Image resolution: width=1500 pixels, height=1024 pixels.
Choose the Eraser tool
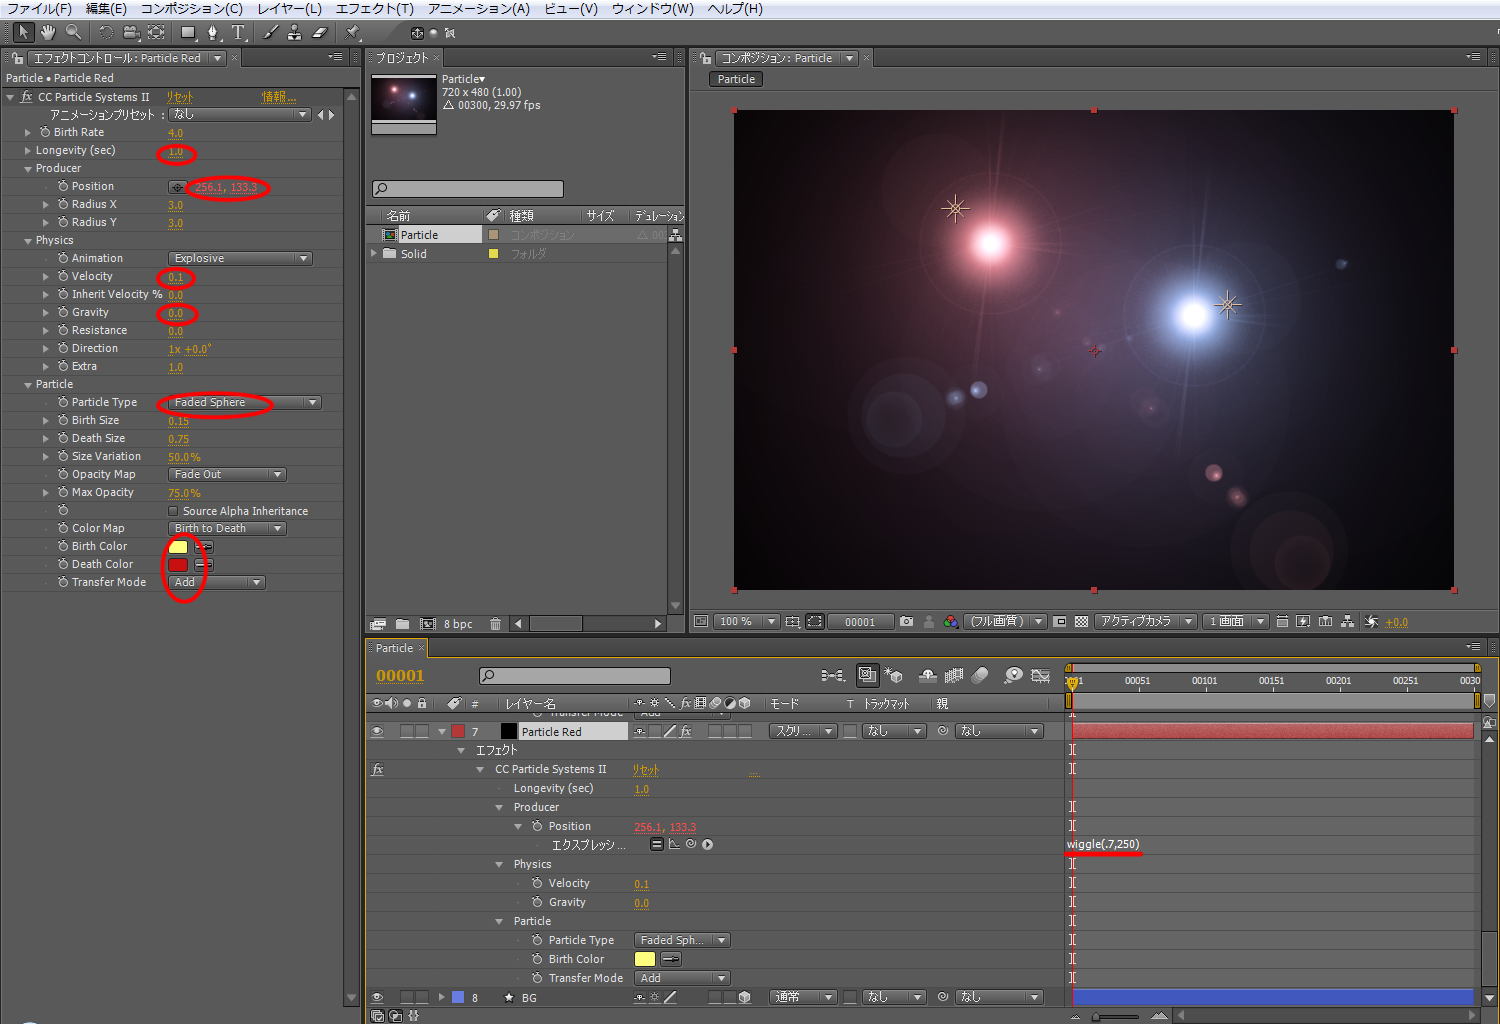tap(320, 33)
